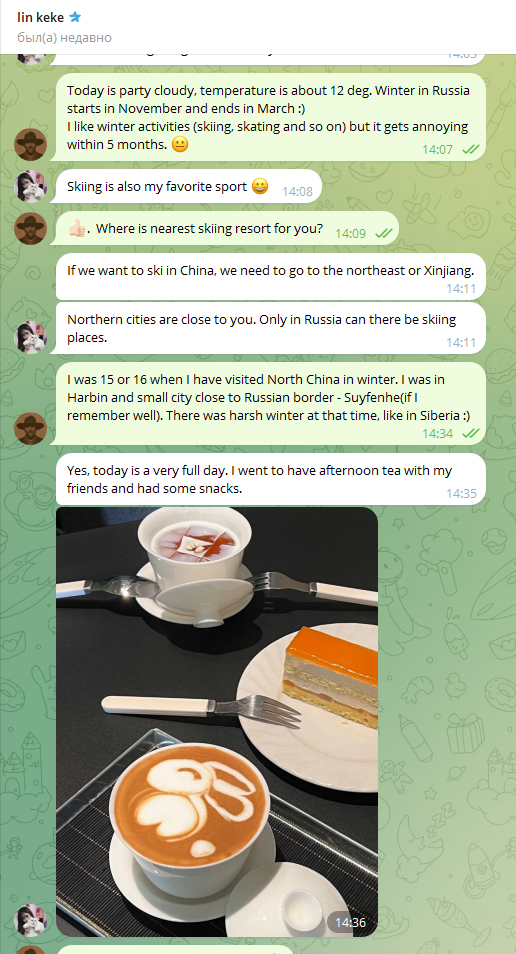Click the hat avatar beside the 14:07 message
Image resolution: width=516 pixels, height=954 pixels.
coord(30,145)
